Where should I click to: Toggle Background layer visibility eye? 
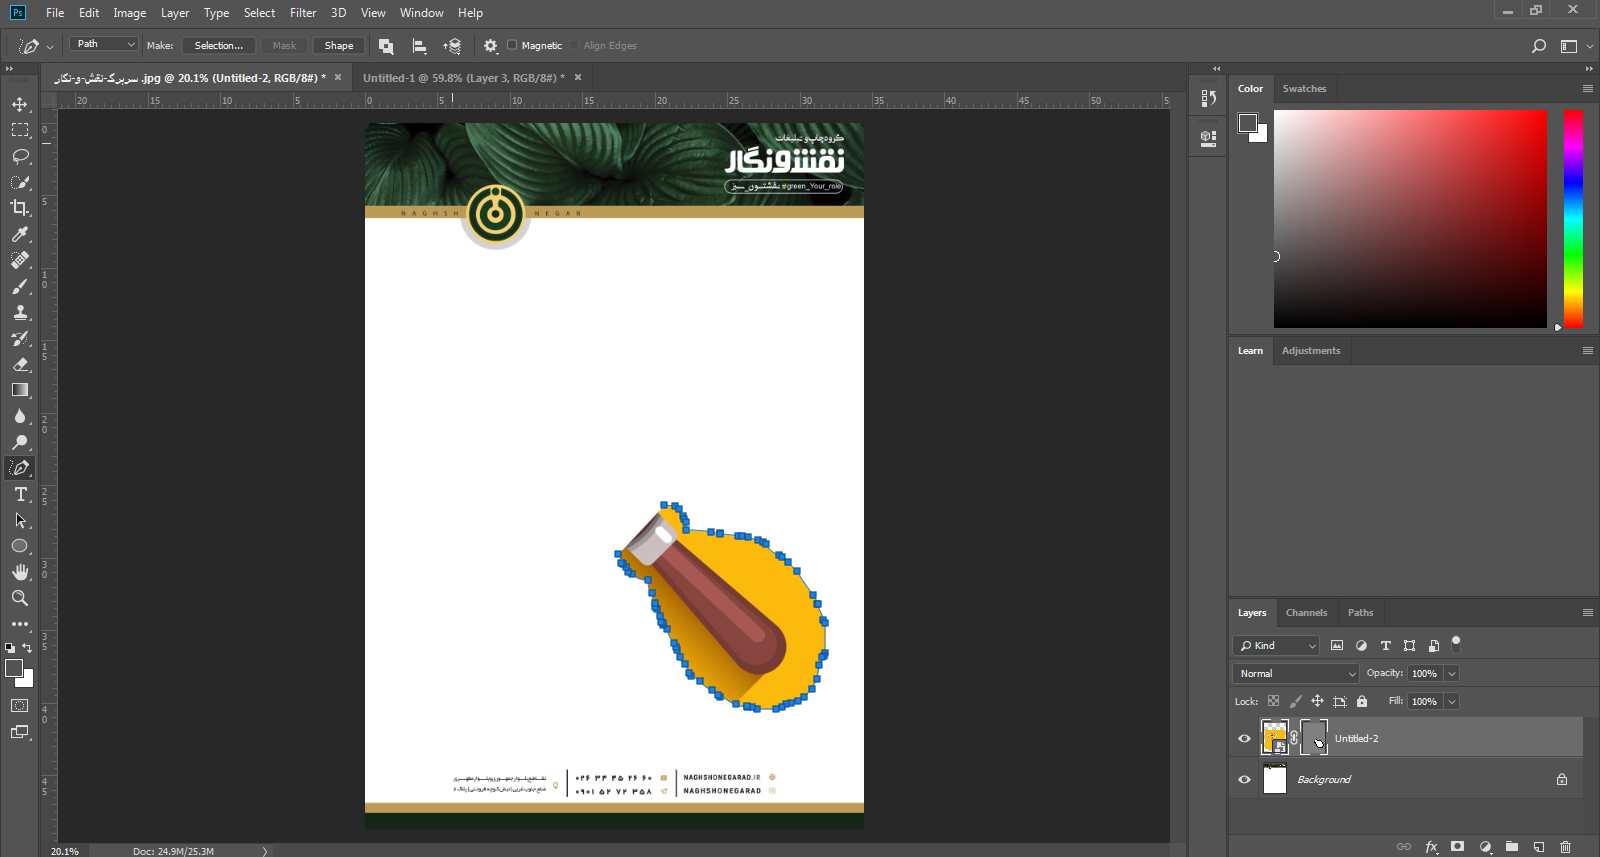click(1244, 780)
